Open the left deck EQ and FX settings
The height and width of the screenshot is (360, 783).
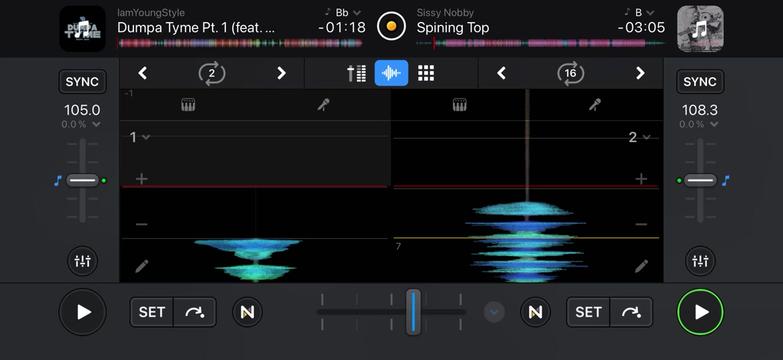tap(82, 261)
